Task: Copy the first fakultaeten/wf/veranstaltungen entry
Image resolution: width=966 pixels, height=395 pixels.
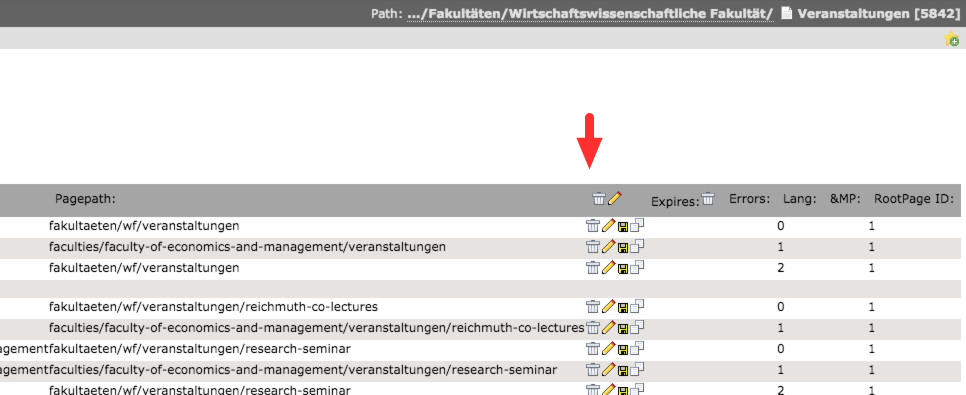Action: pyautogui.click(x=637, y=226)
